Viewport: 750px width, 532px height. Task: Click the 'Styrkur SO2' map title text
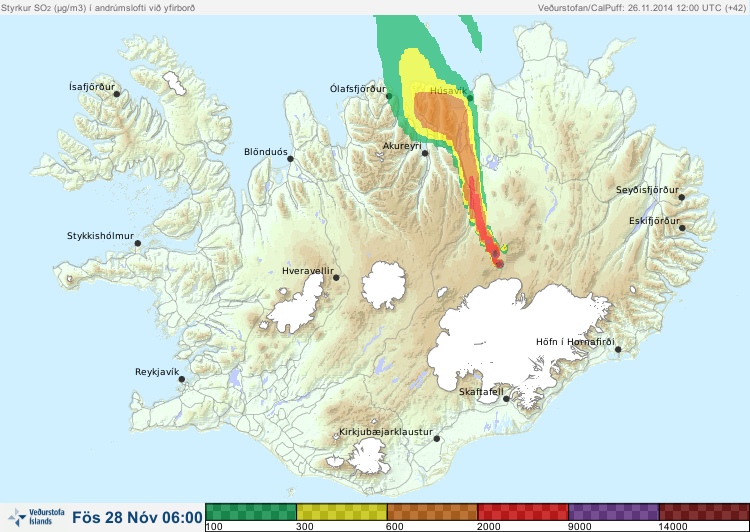coord(98,8)
